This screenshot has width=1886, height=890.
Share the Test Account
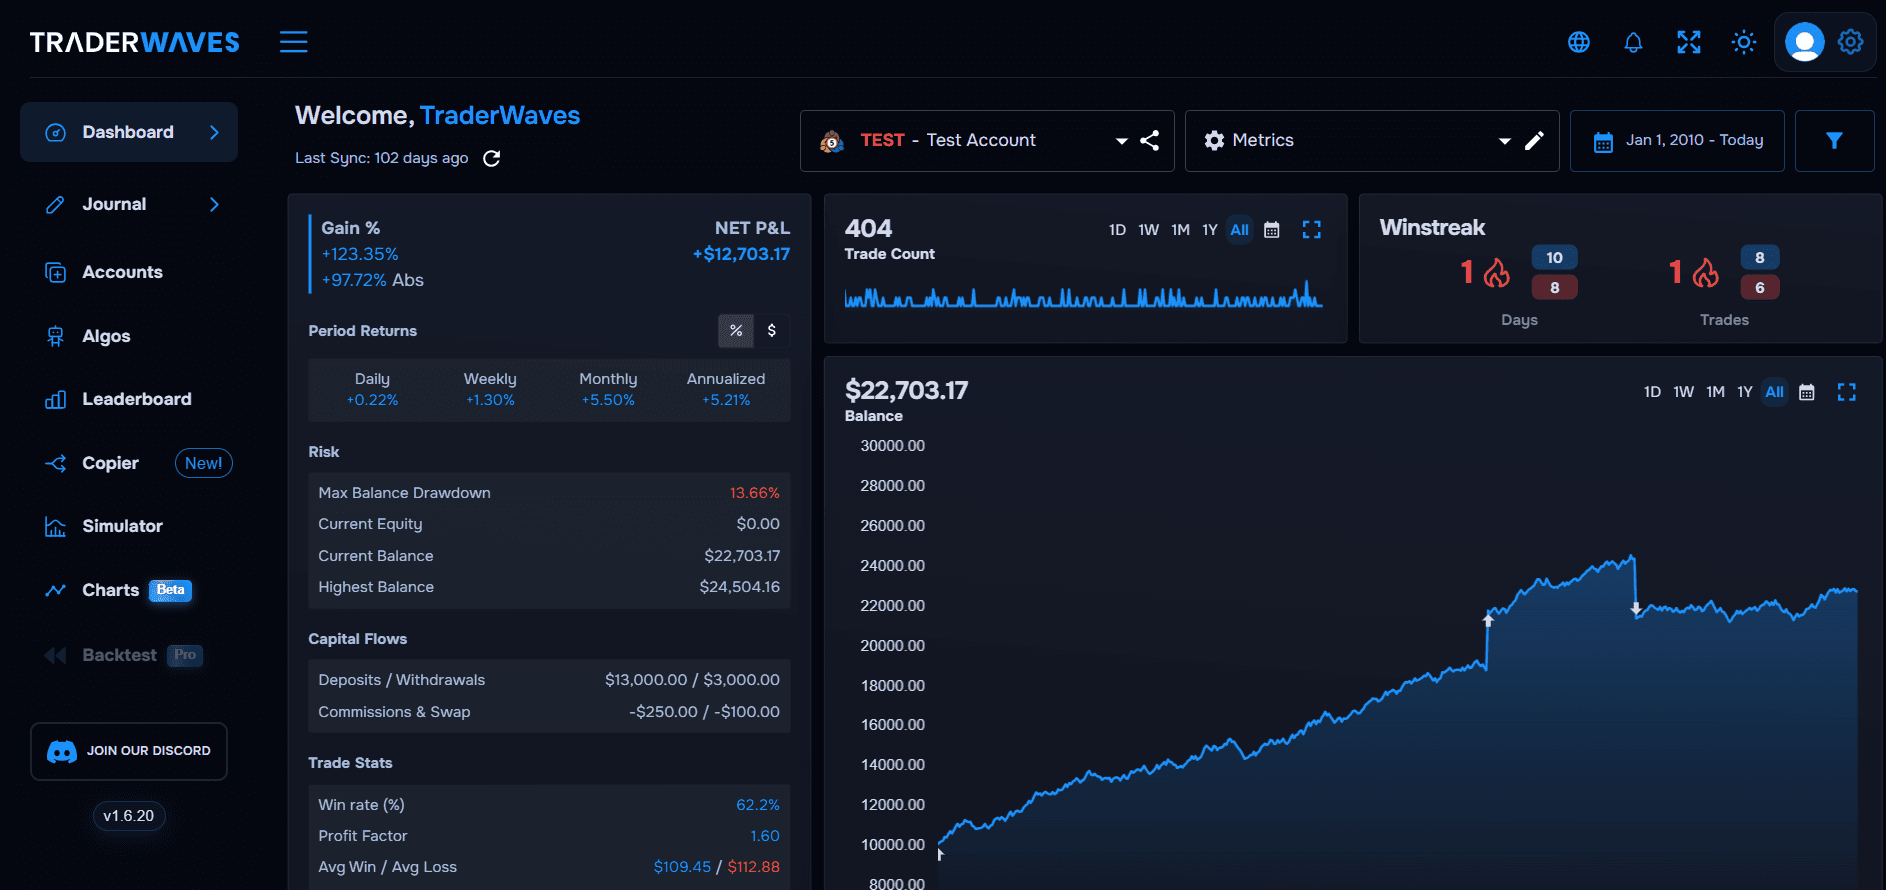tap(1150, 141)
